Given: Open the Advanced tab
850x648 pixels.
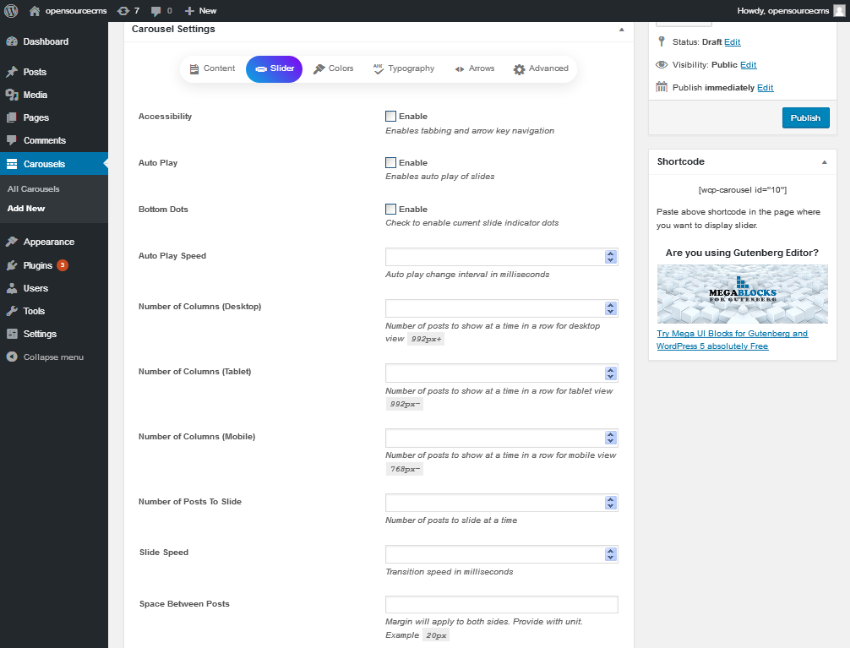Looking at the screenshot, I should [541, 69].
